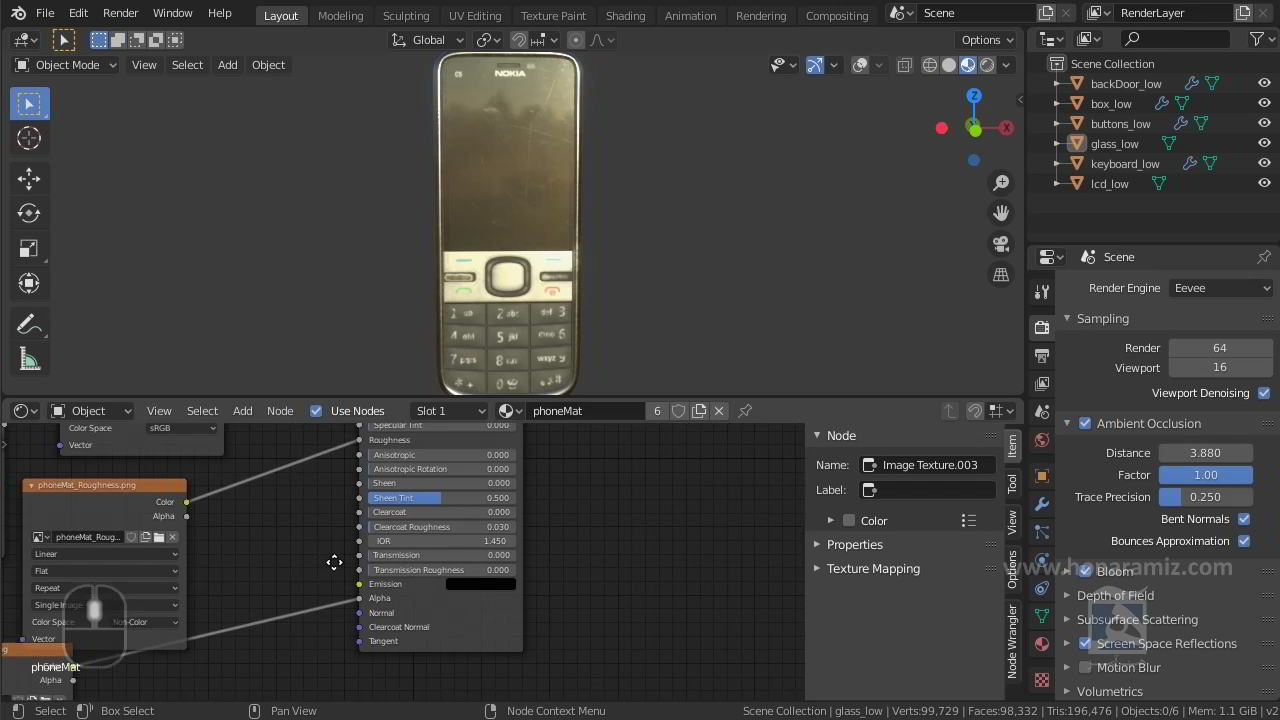Image resolution: width=1280 pixels, height=720 pixels.
Task: Disable the Use Nodes checkbox
Action: coord(316,411)
